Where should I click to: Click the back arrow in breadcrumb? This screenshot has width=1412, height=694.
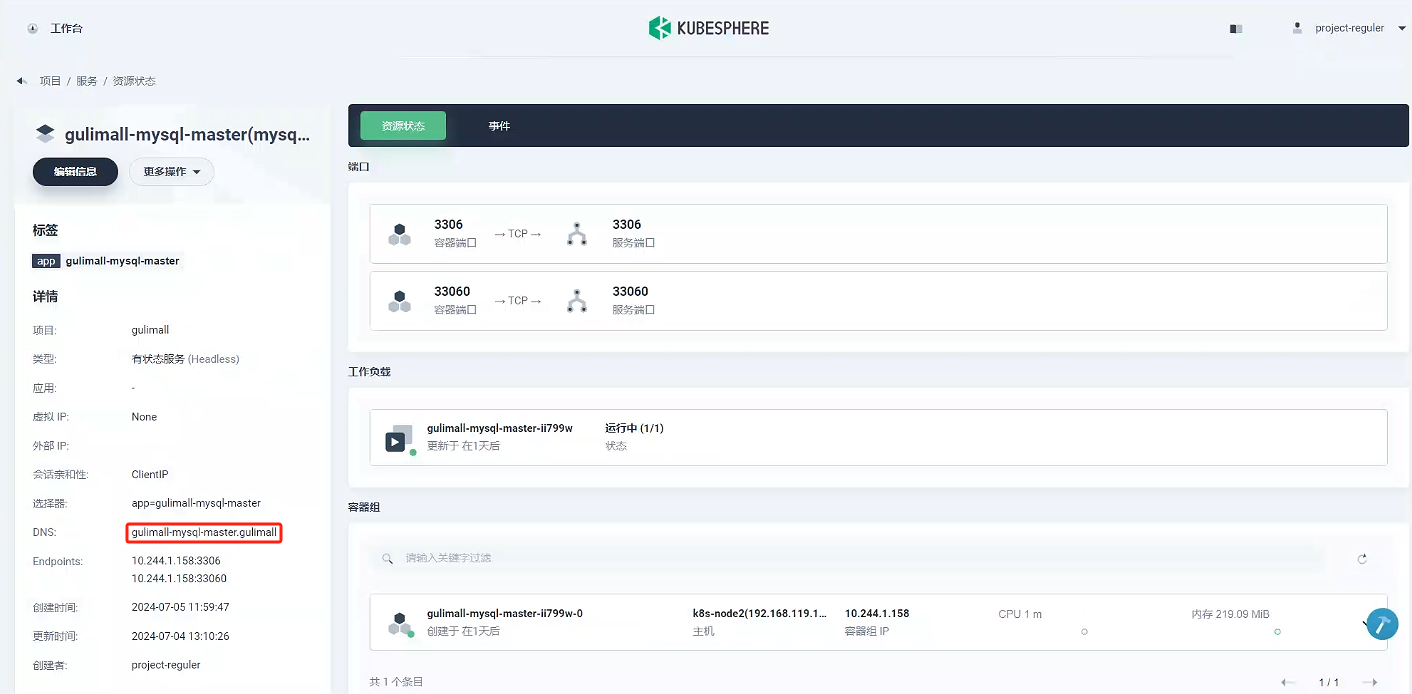tap(22, 81)
